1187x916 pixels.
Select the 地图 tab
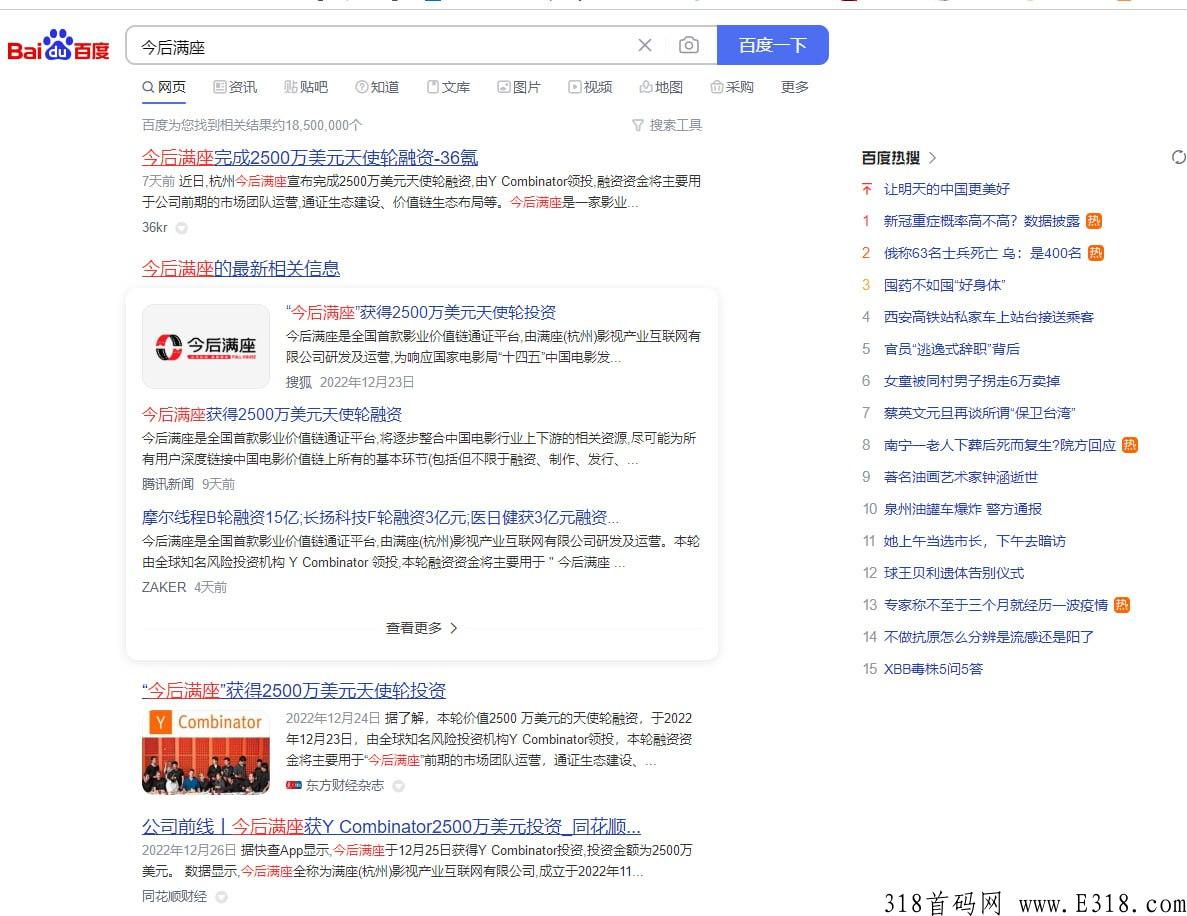[x=661, y=87]
